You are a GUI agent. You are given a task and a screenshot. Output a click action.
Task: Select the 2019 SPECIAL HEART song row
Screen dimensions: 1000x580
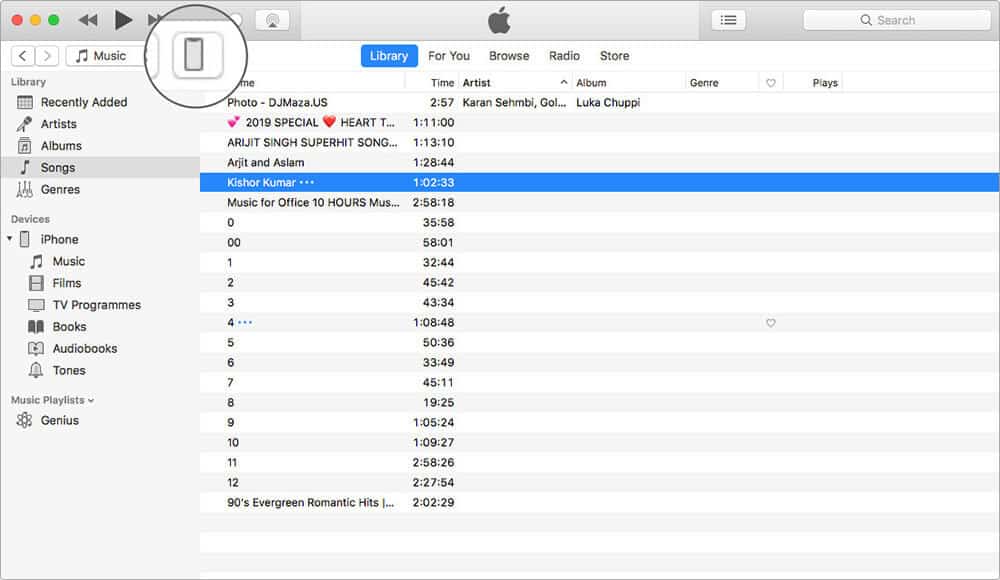(599, 123)
